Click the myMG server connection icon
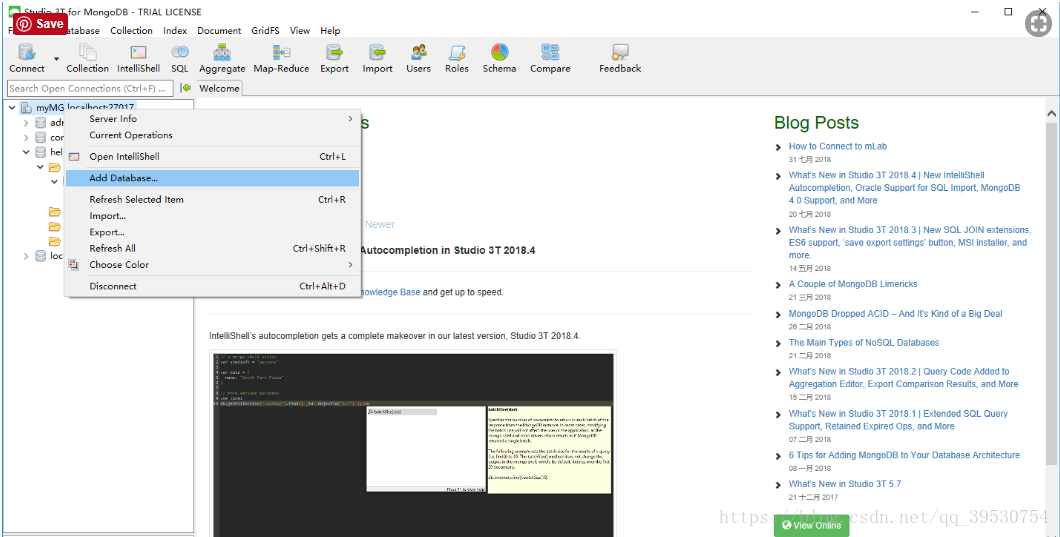This screenshot has height=537, width=1060. (26, 108)
